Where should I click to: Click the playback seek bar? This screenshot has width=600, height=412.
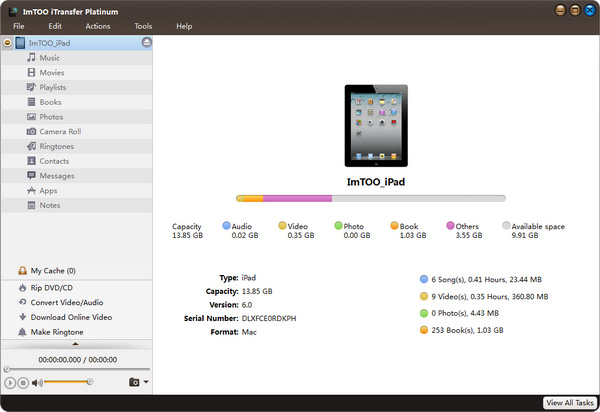[77, 369]
